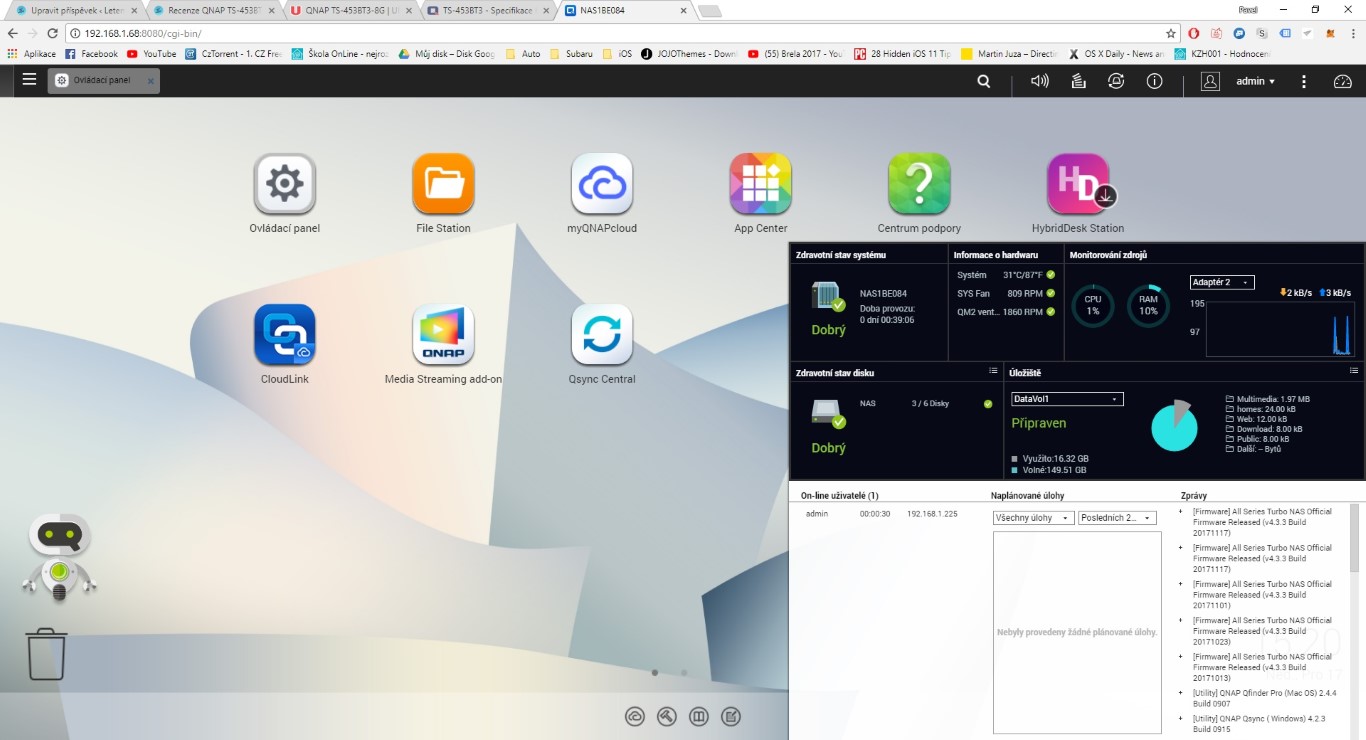Click the browser back arrow
The image size is (1366, 740).
click(13, 33)
